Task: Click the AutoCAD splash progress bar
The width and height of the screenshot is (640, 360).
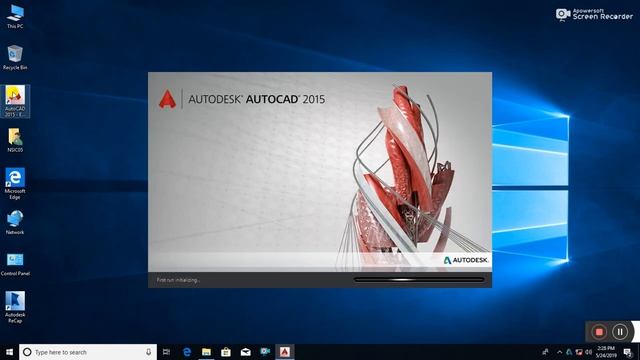Action: [419, 280]
